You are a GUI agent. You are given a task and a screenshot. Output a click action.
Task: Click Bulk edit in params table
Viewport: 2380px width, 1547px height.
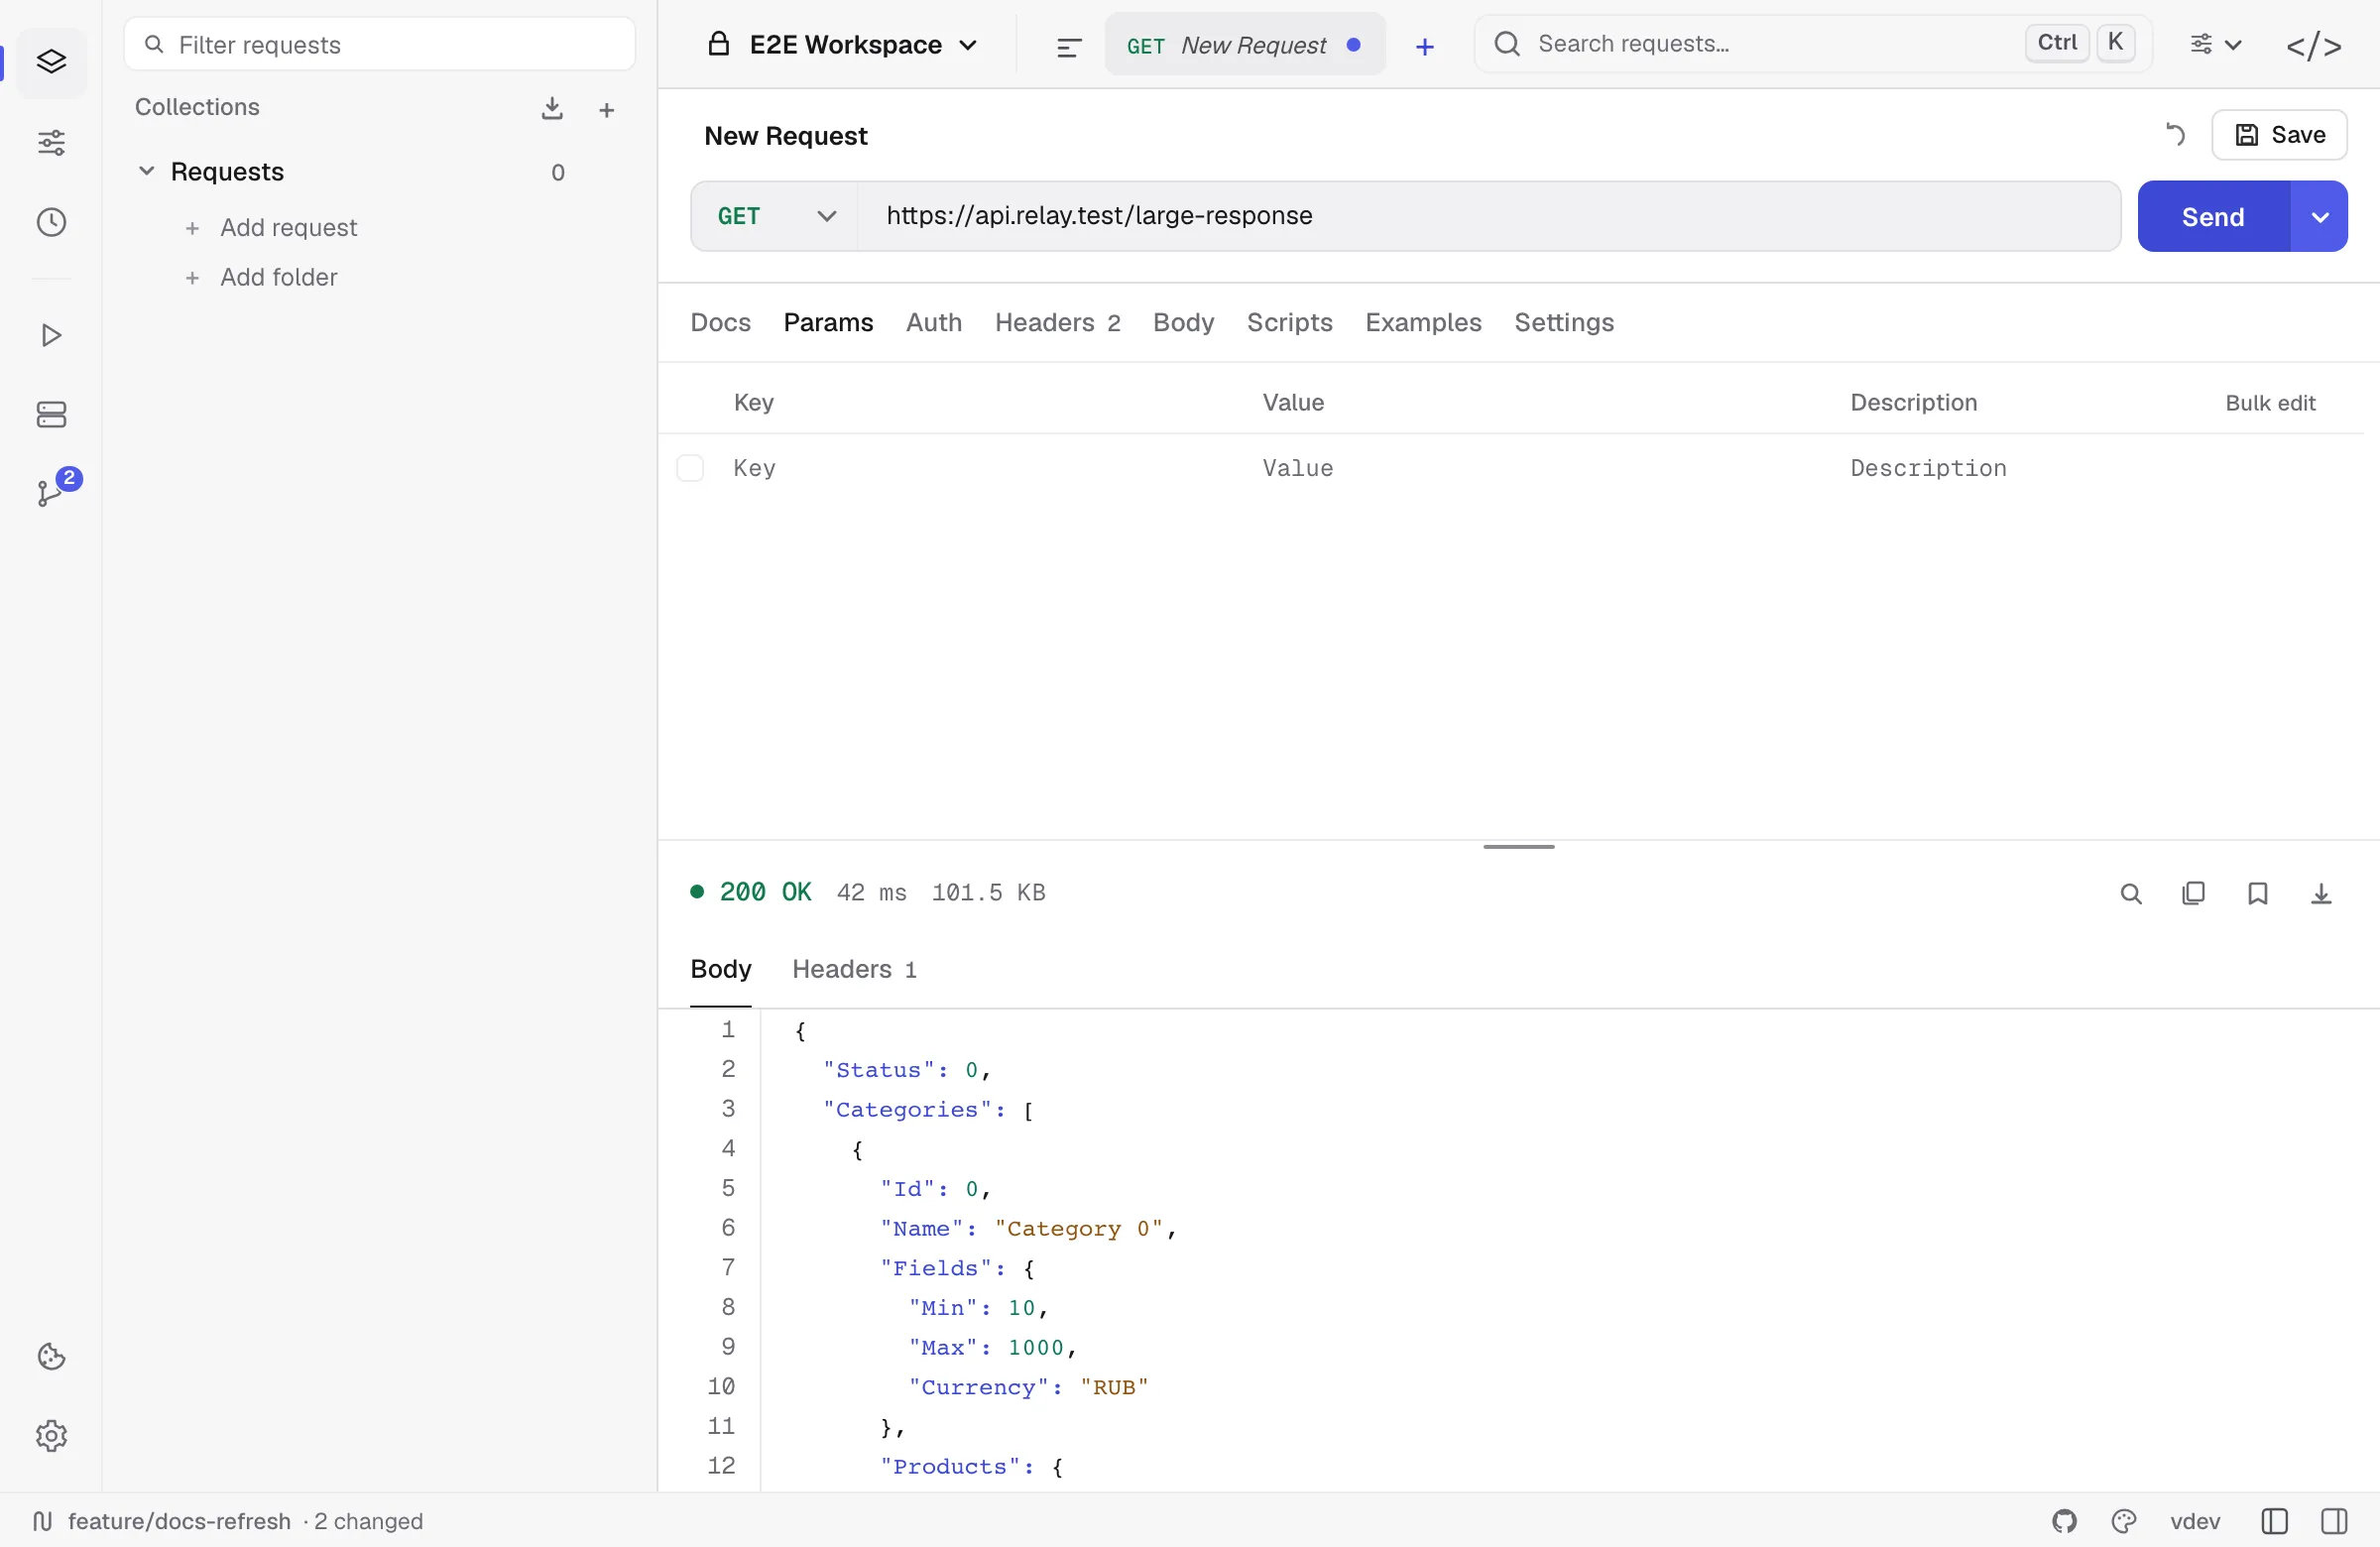pos(2270,403)
